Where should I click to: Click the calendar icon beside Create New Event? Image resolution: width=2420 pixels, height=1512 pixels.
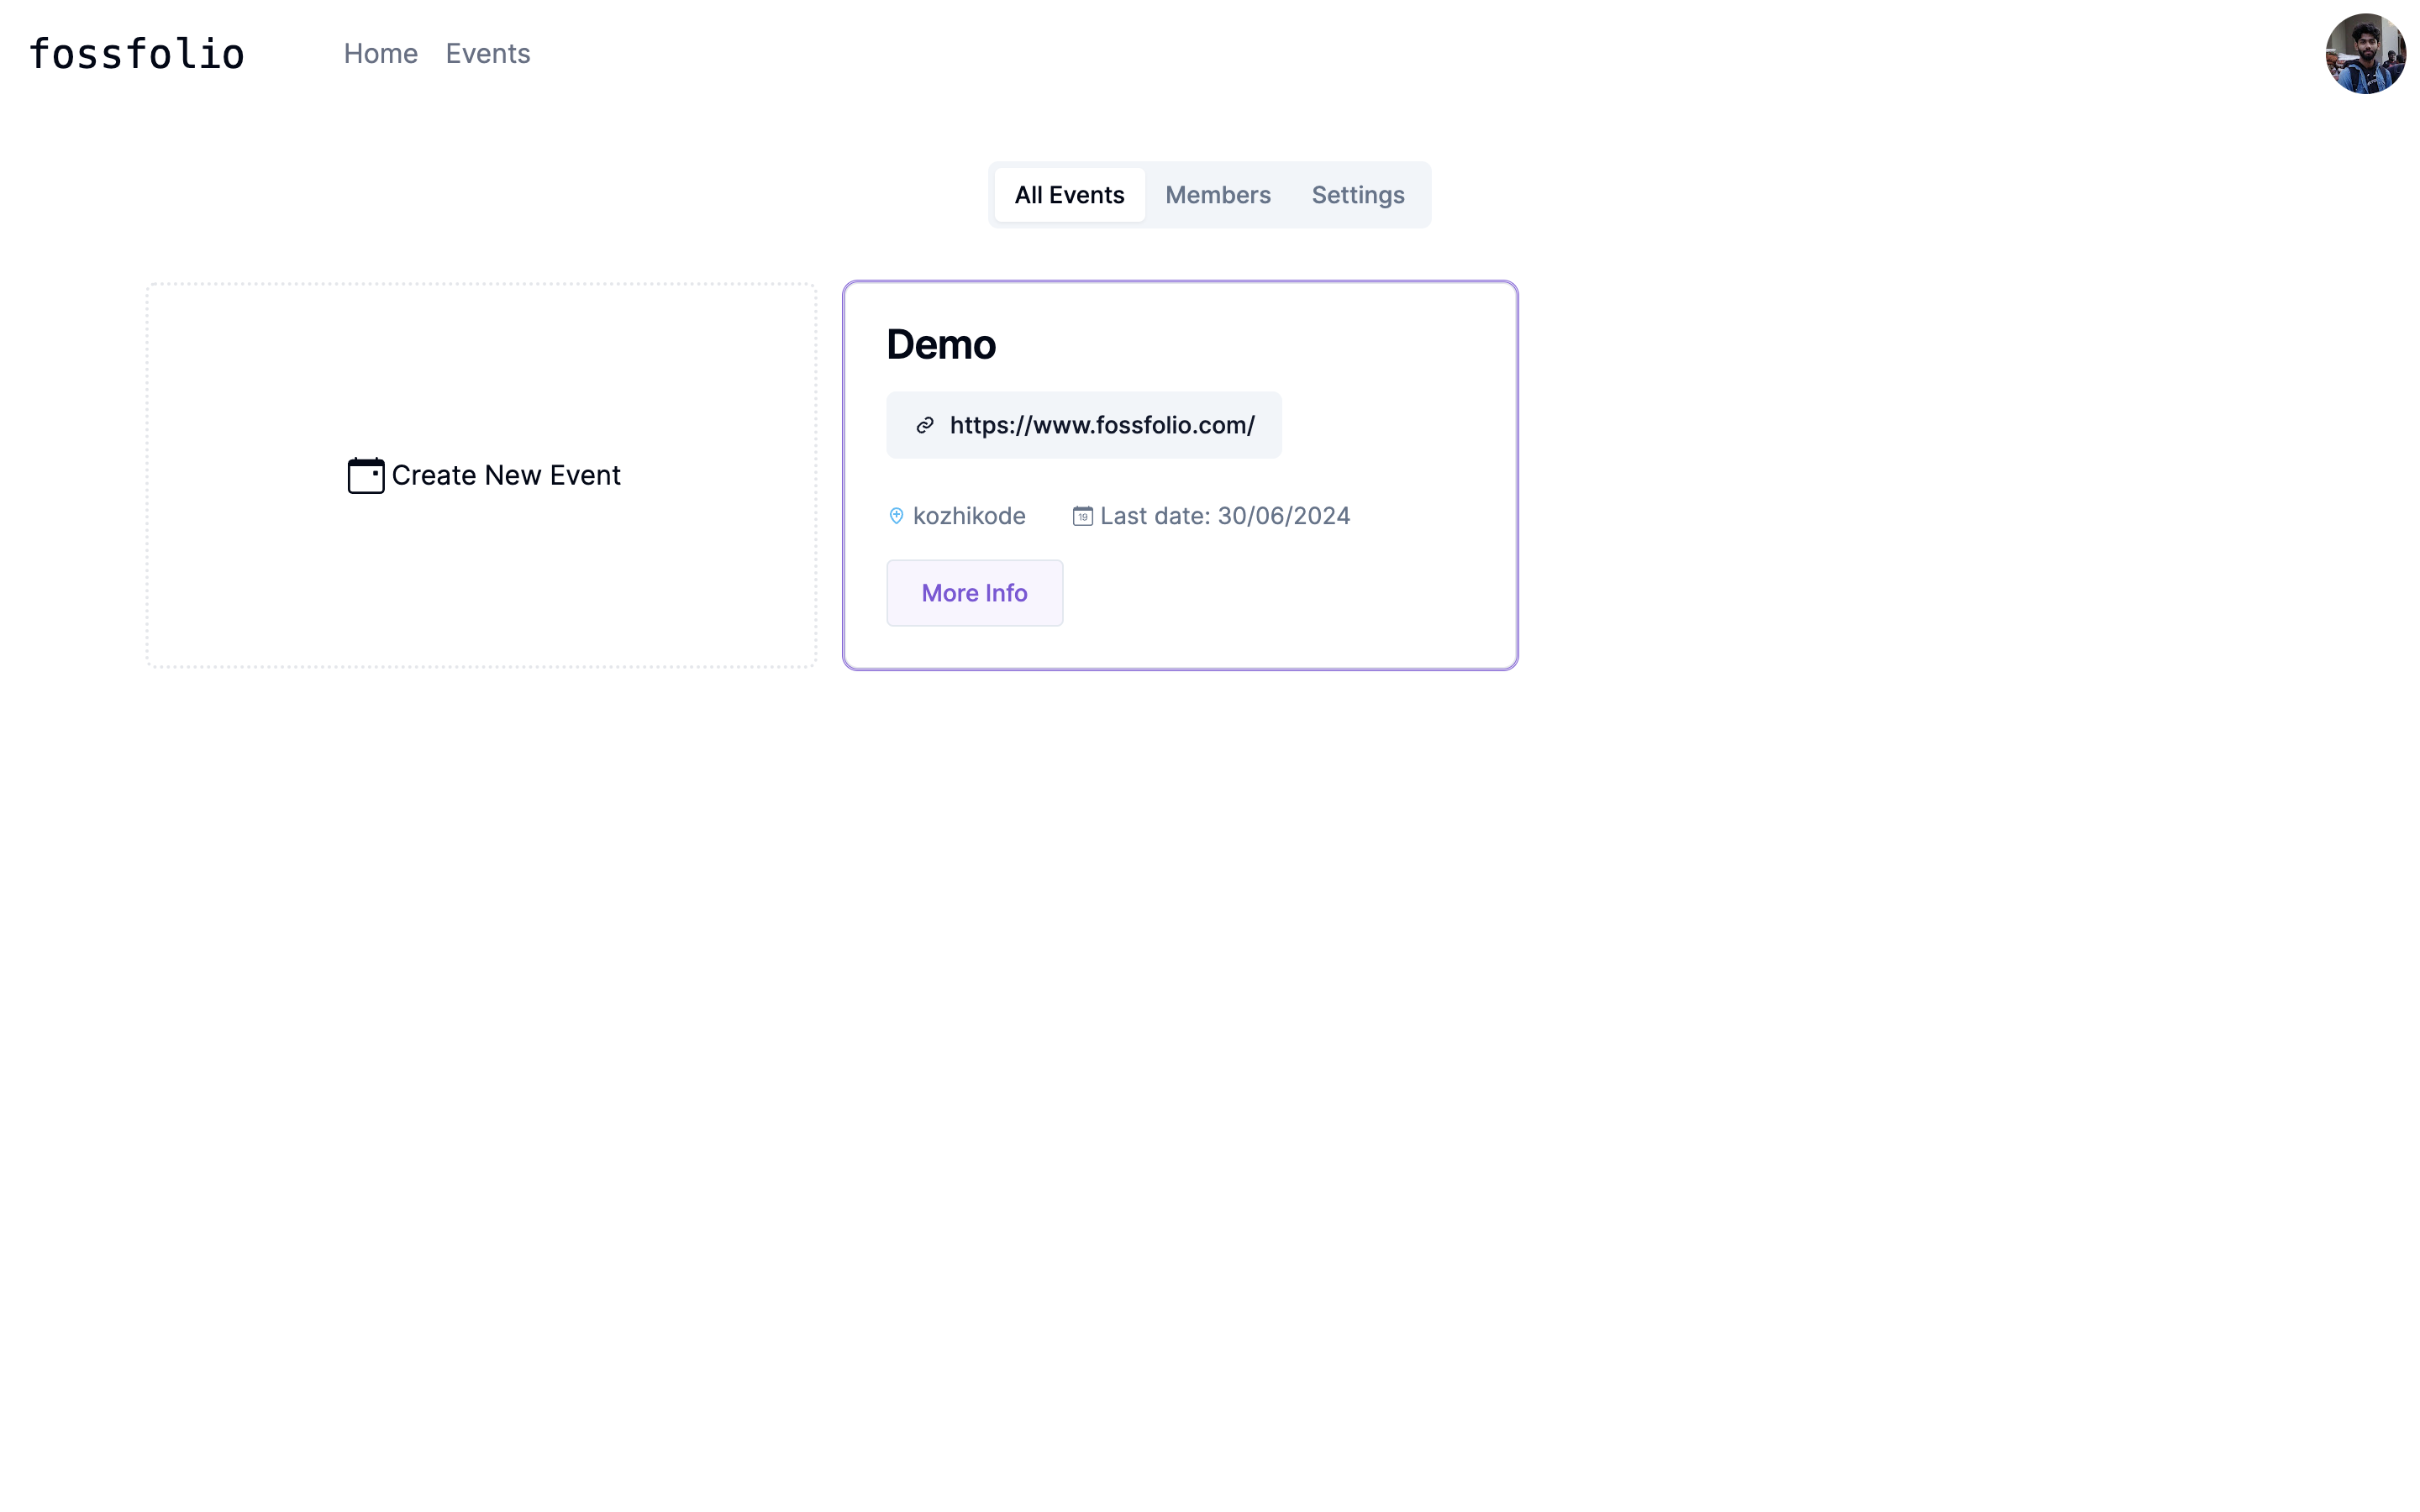(x=365, y=476)
